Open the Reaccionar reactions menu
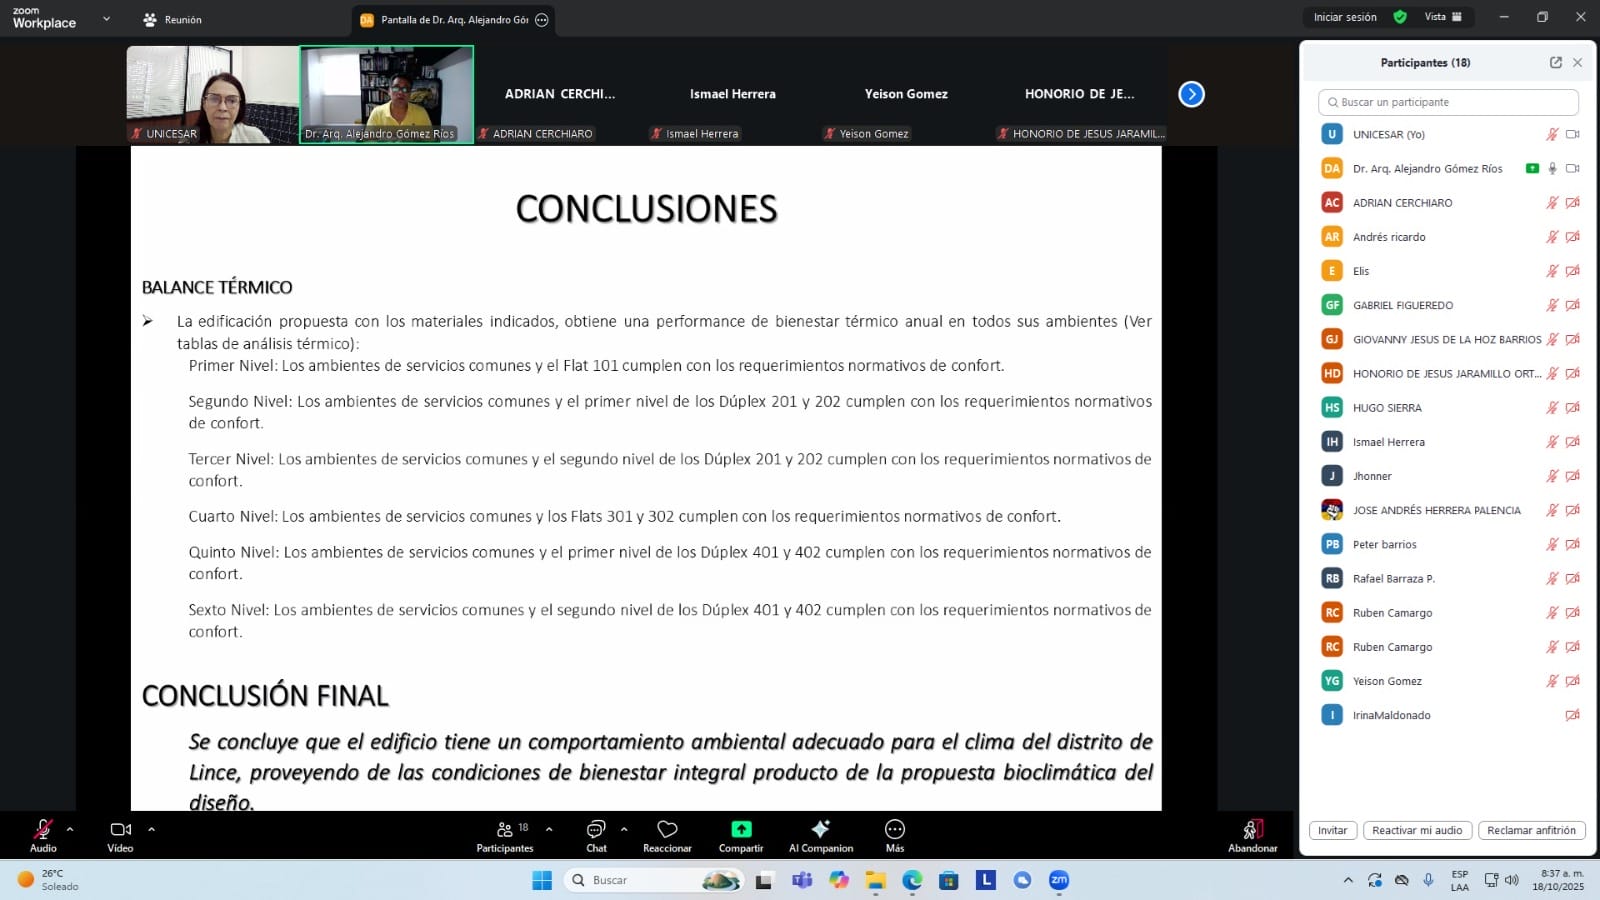Viewport: 1600px width, 900px height. point(667,830)
